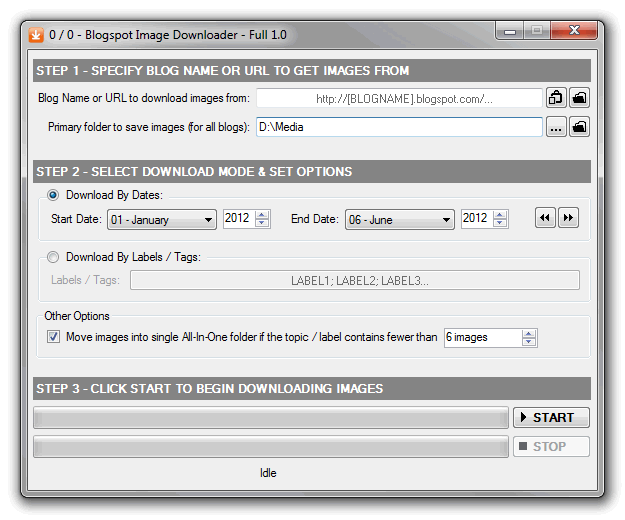Click the paste icon beside blog URL field
Screen dimensions: 625x520
click(x=556, y=98)
